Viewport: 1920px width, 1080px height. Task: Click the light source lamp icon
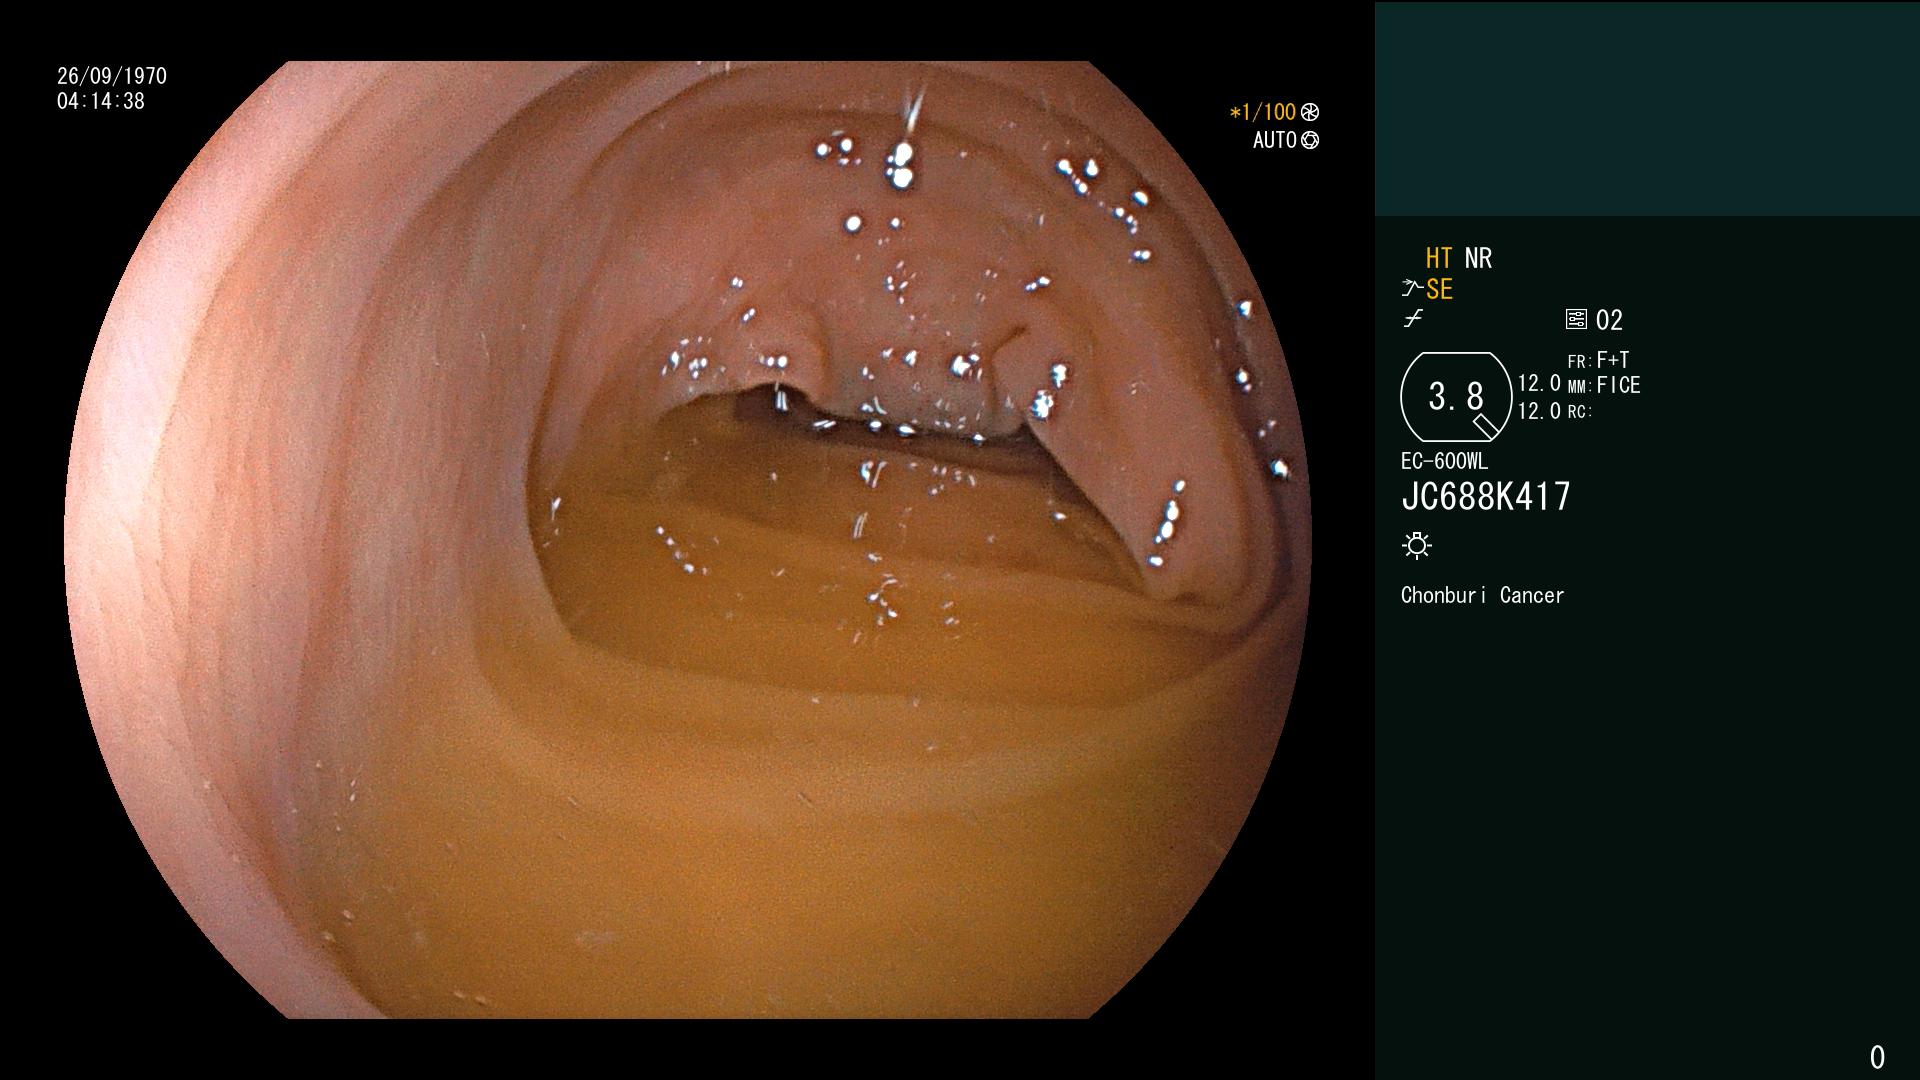[1417, 545]
